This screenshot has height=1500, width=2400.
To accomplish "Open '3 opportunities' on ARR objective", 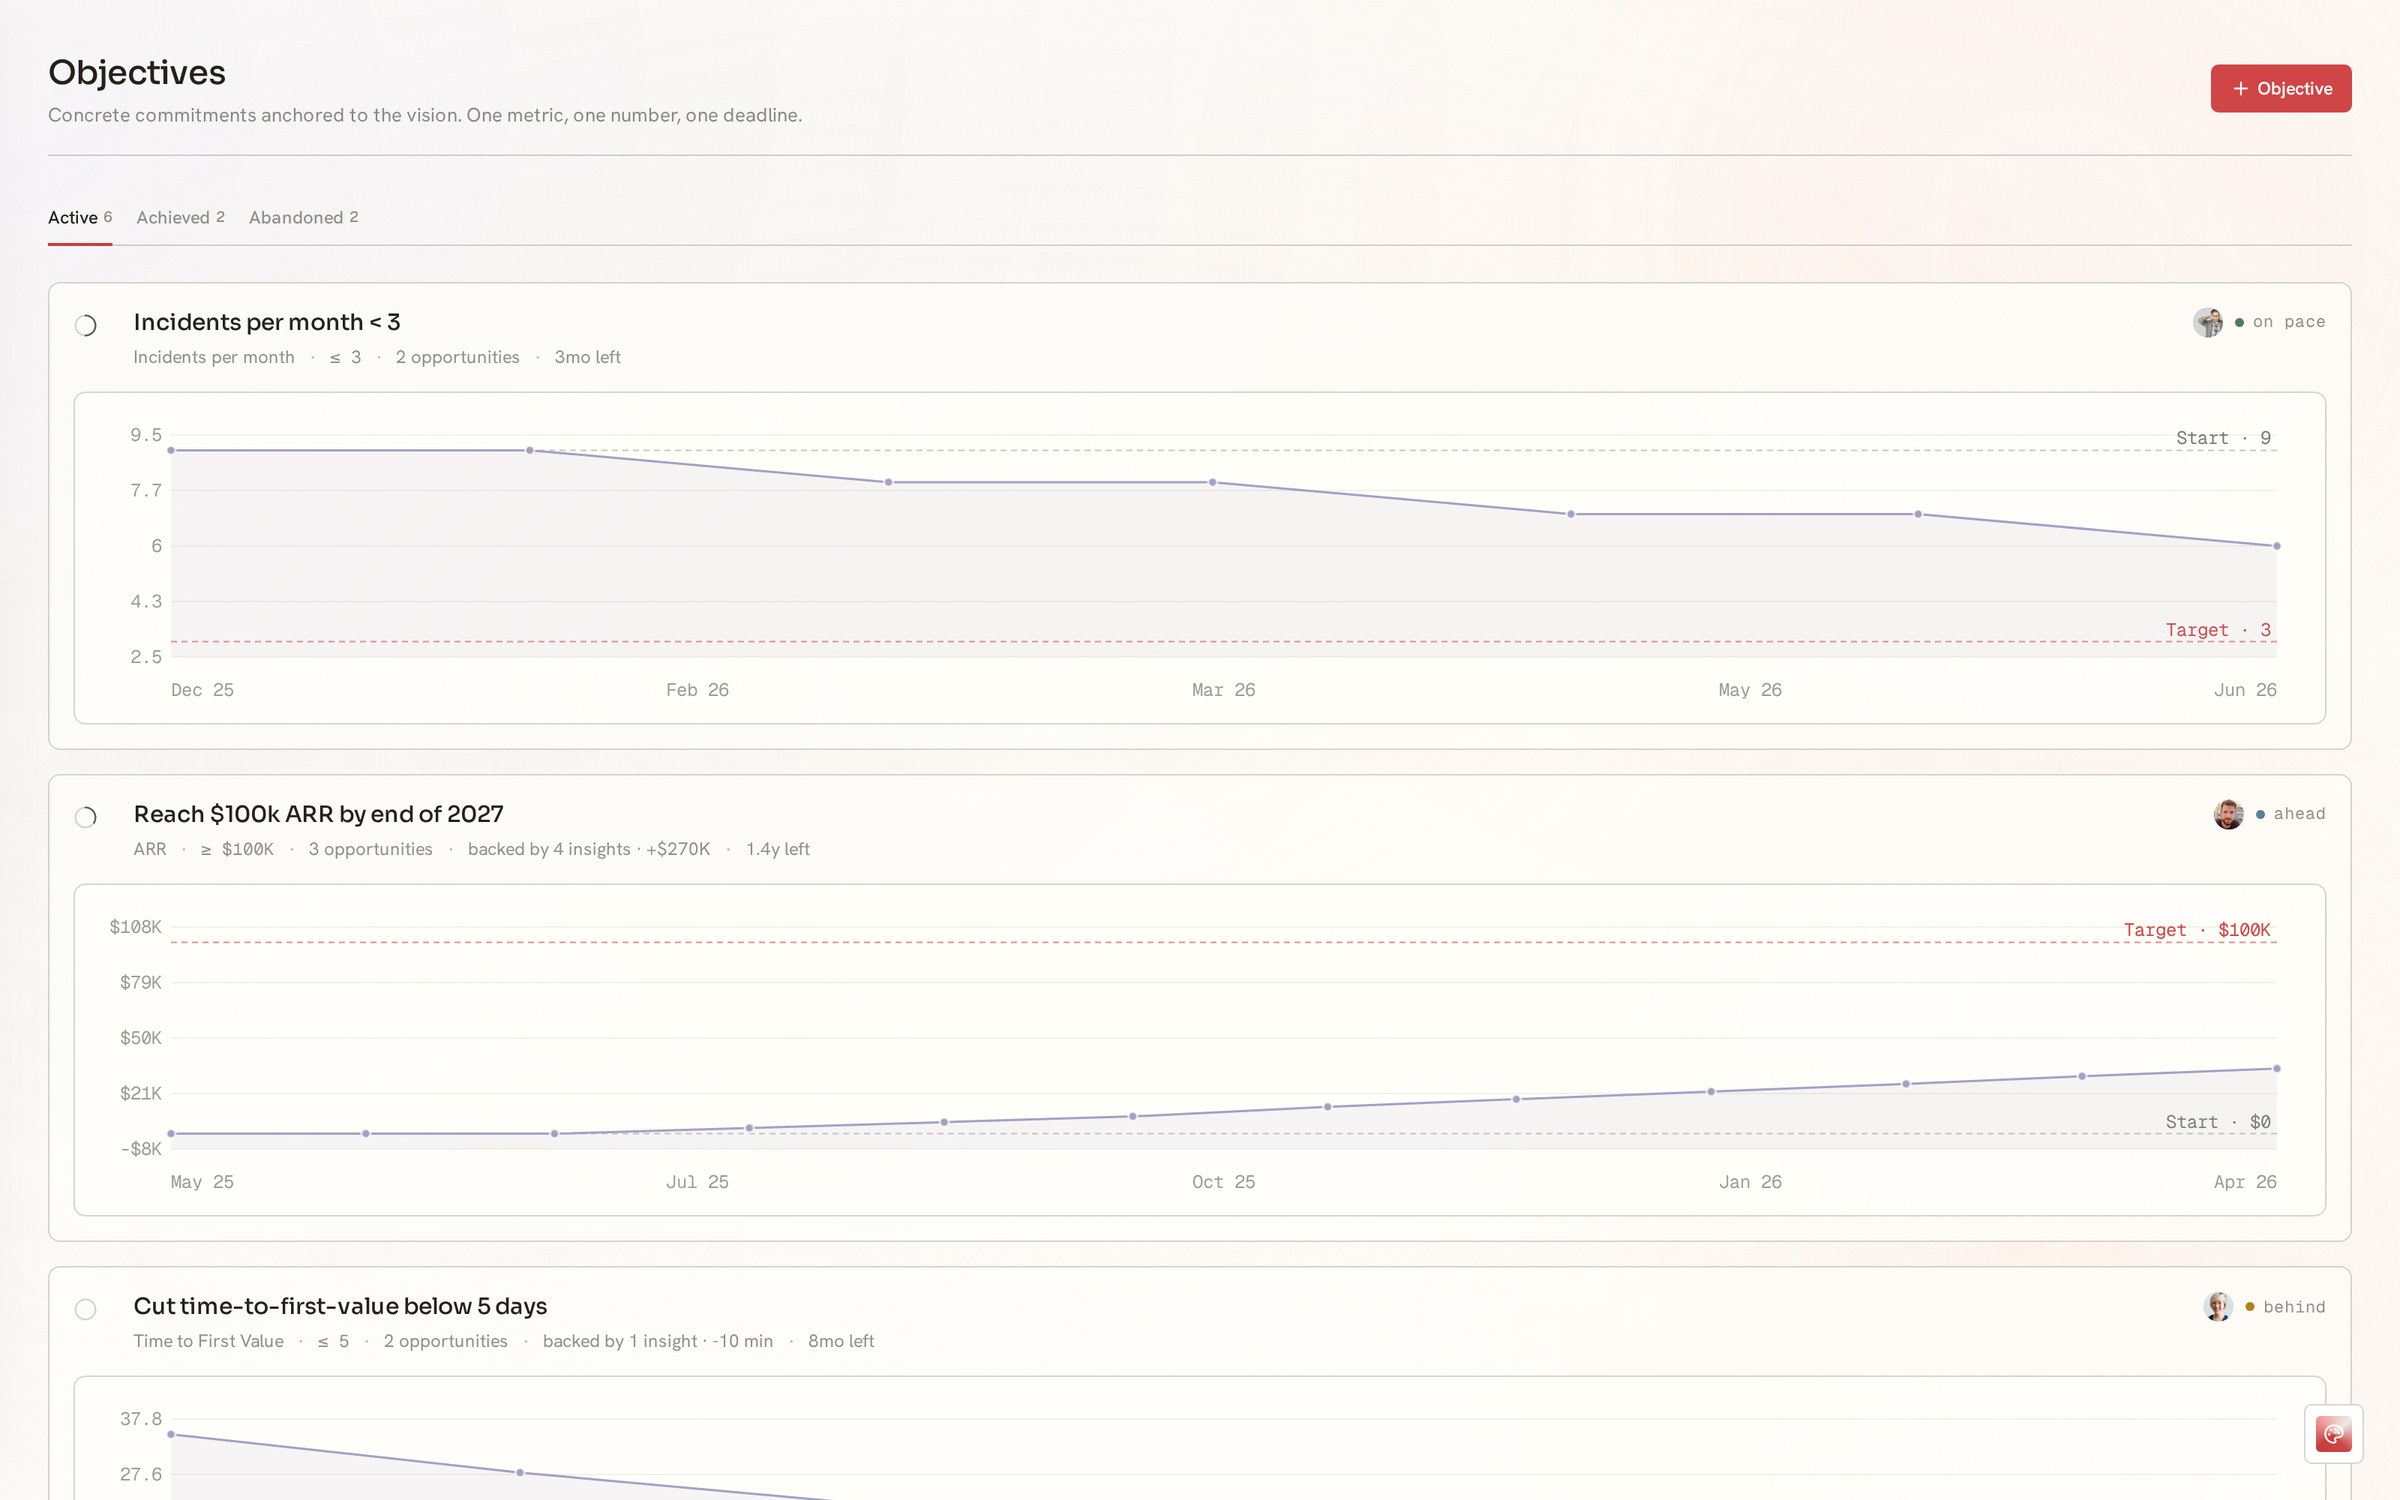I will 370,849.
